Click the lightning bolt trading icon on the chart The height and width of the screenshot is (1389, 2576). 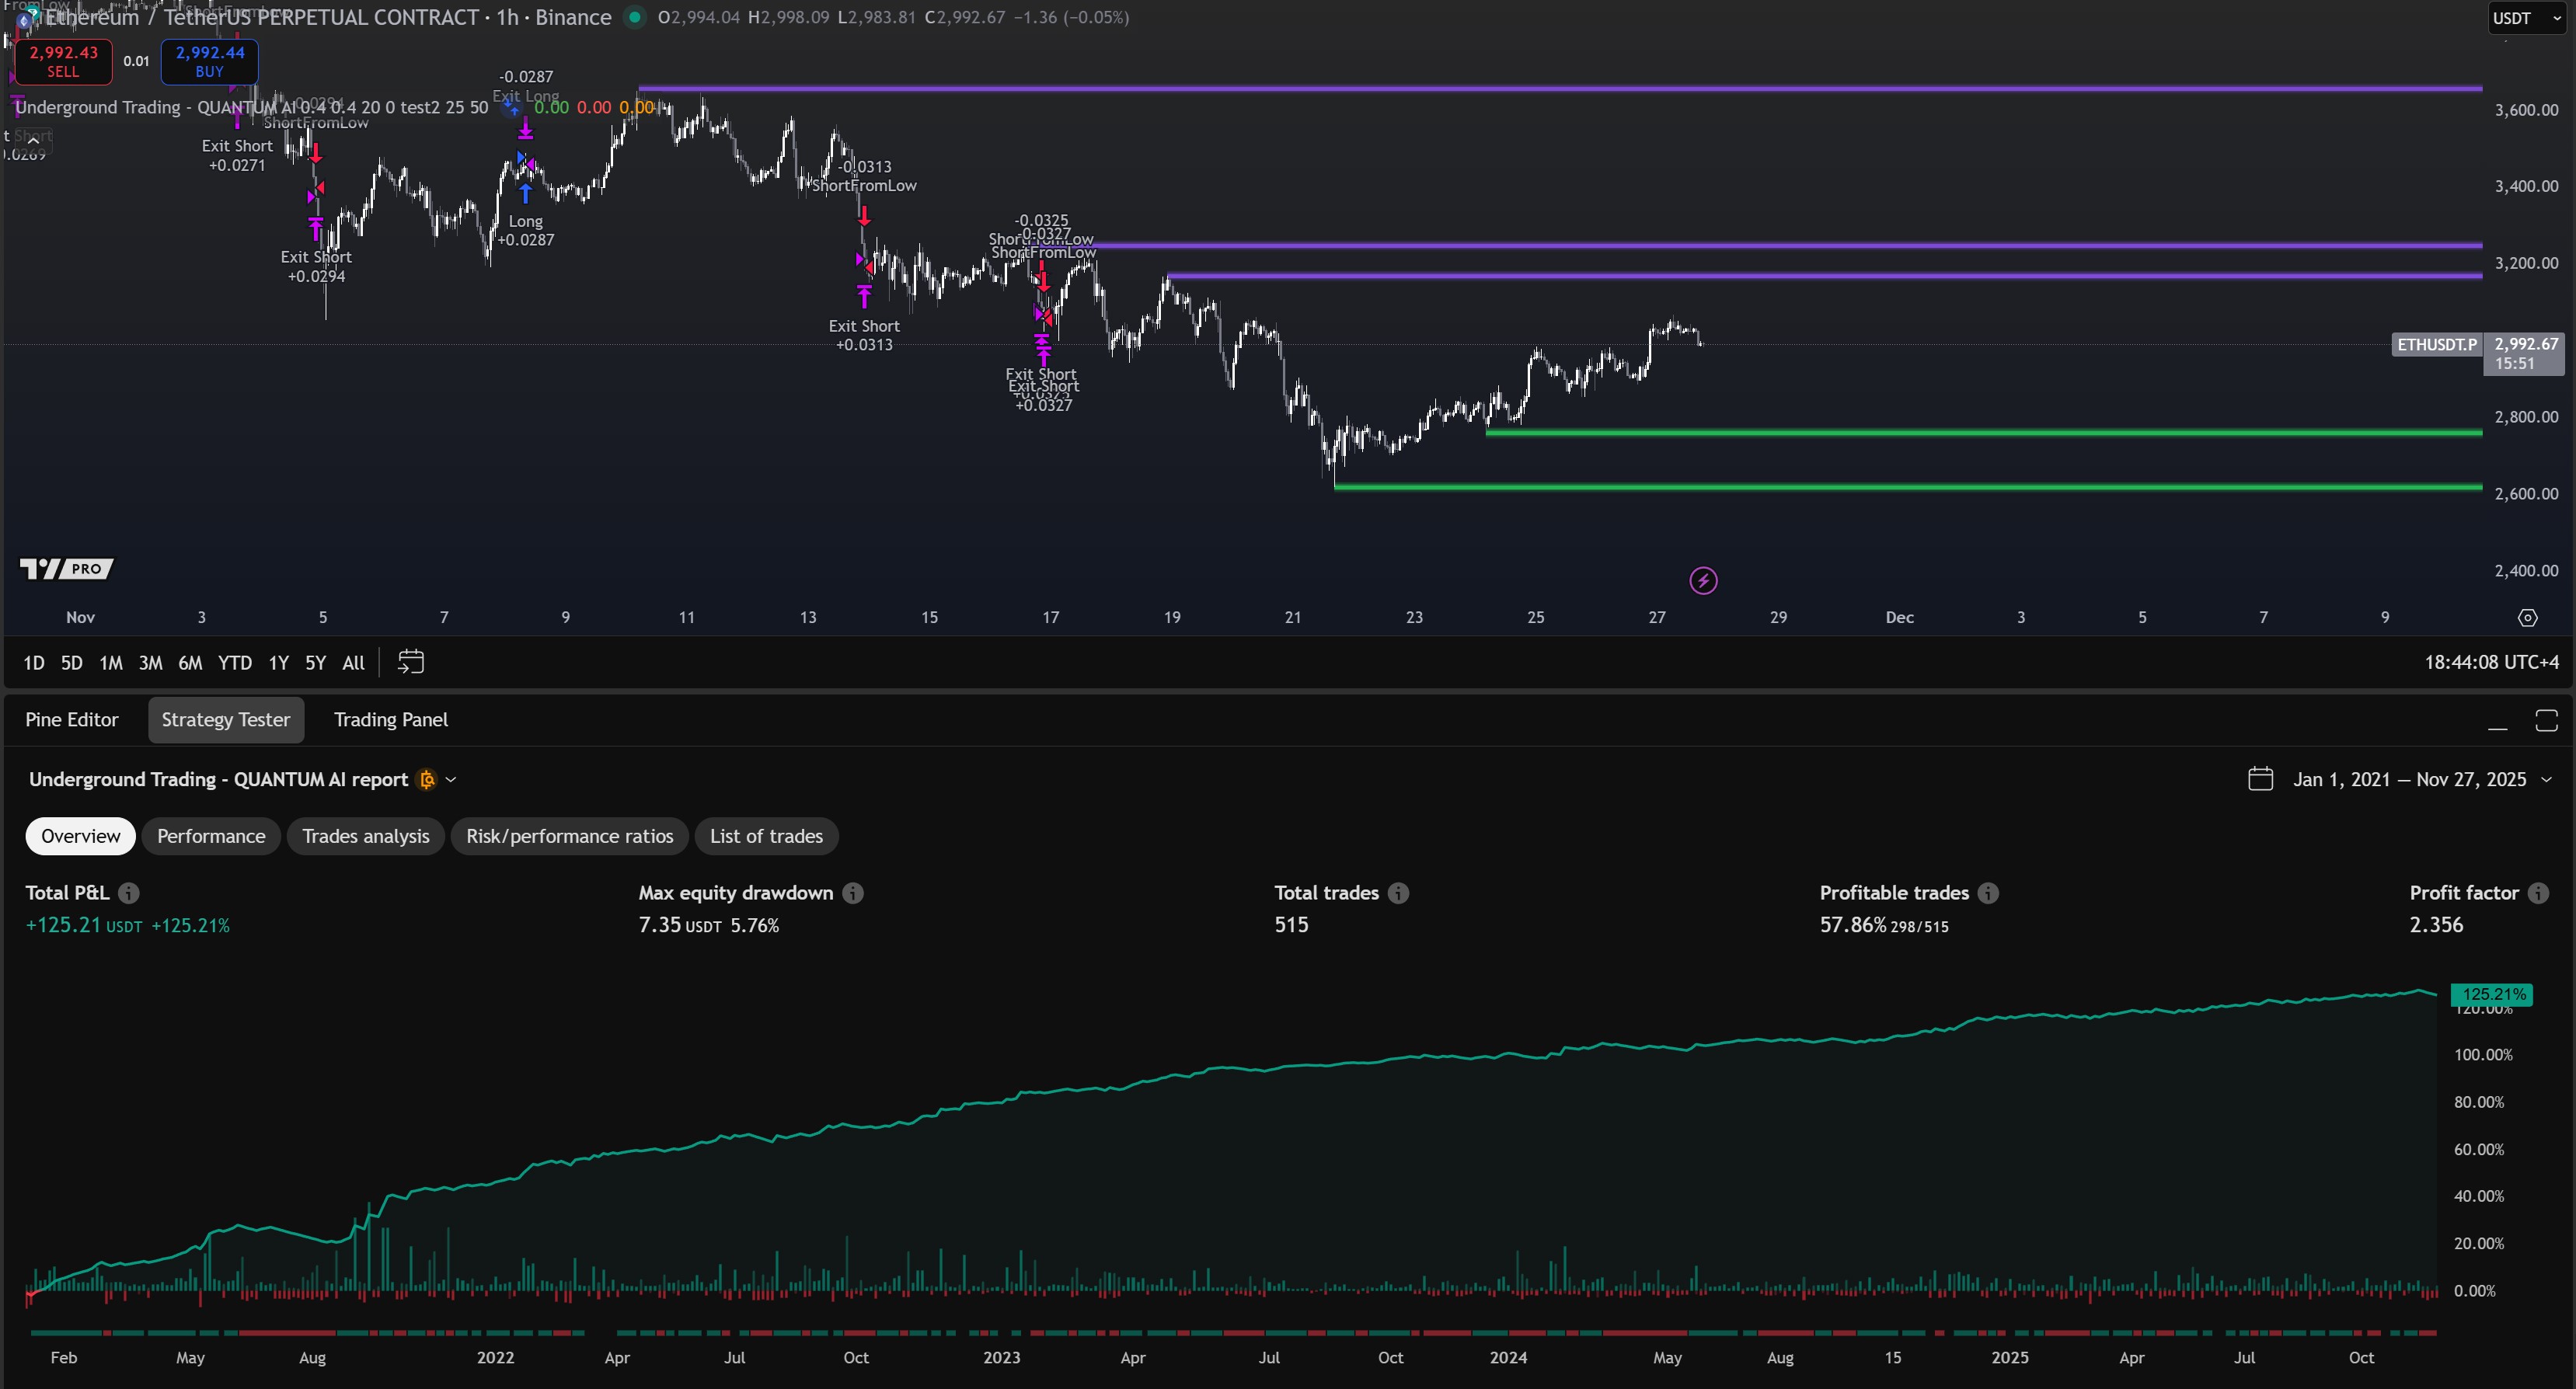1703,580
